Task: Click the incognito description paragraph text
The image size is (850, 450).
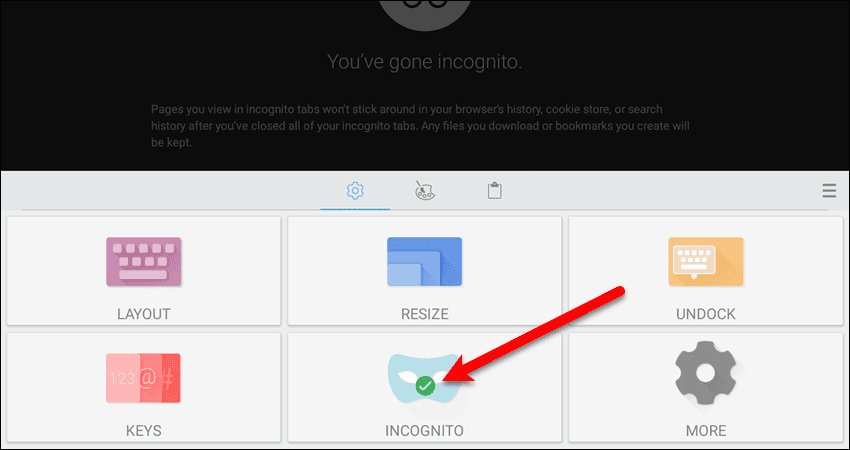Action: 420,127
